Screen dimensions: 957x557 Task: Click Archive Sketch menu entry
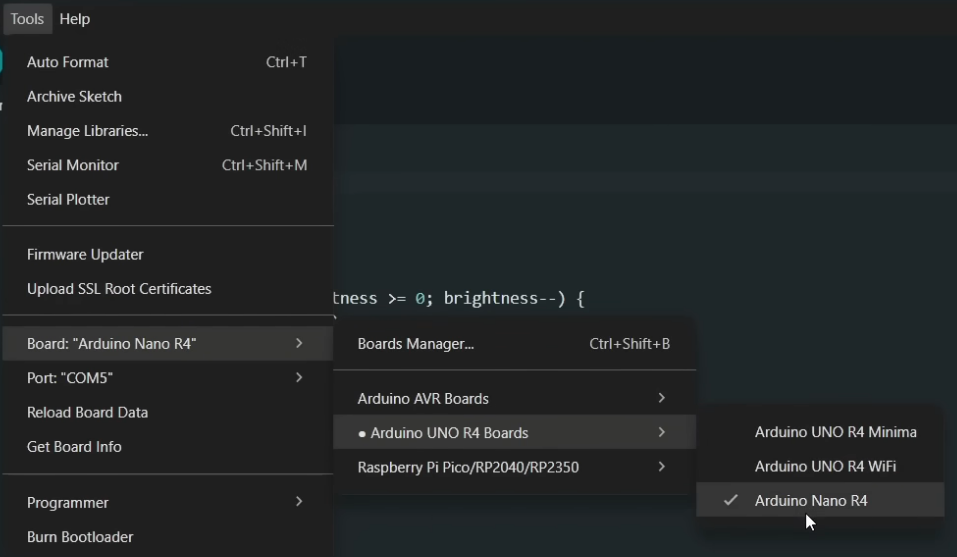(74, 97)
